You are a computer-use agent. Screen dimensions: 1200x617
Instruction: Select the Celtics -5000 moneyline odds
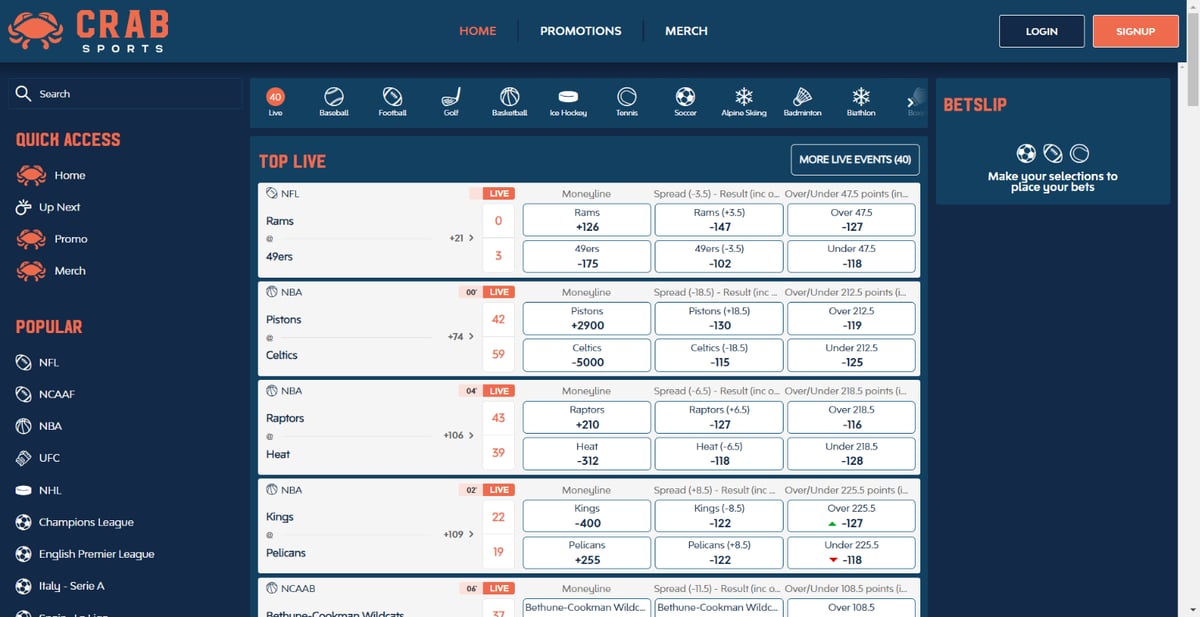pos(587,355)
